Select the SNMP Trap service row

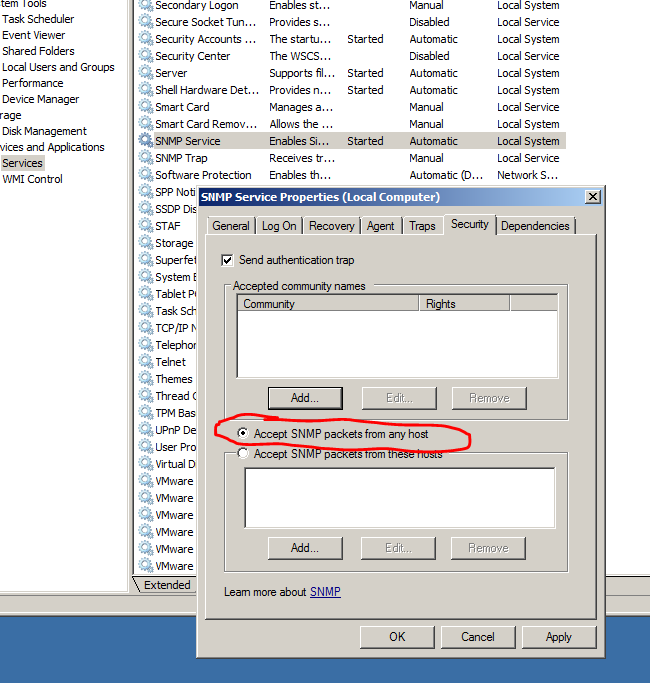[x=351, y=158]
